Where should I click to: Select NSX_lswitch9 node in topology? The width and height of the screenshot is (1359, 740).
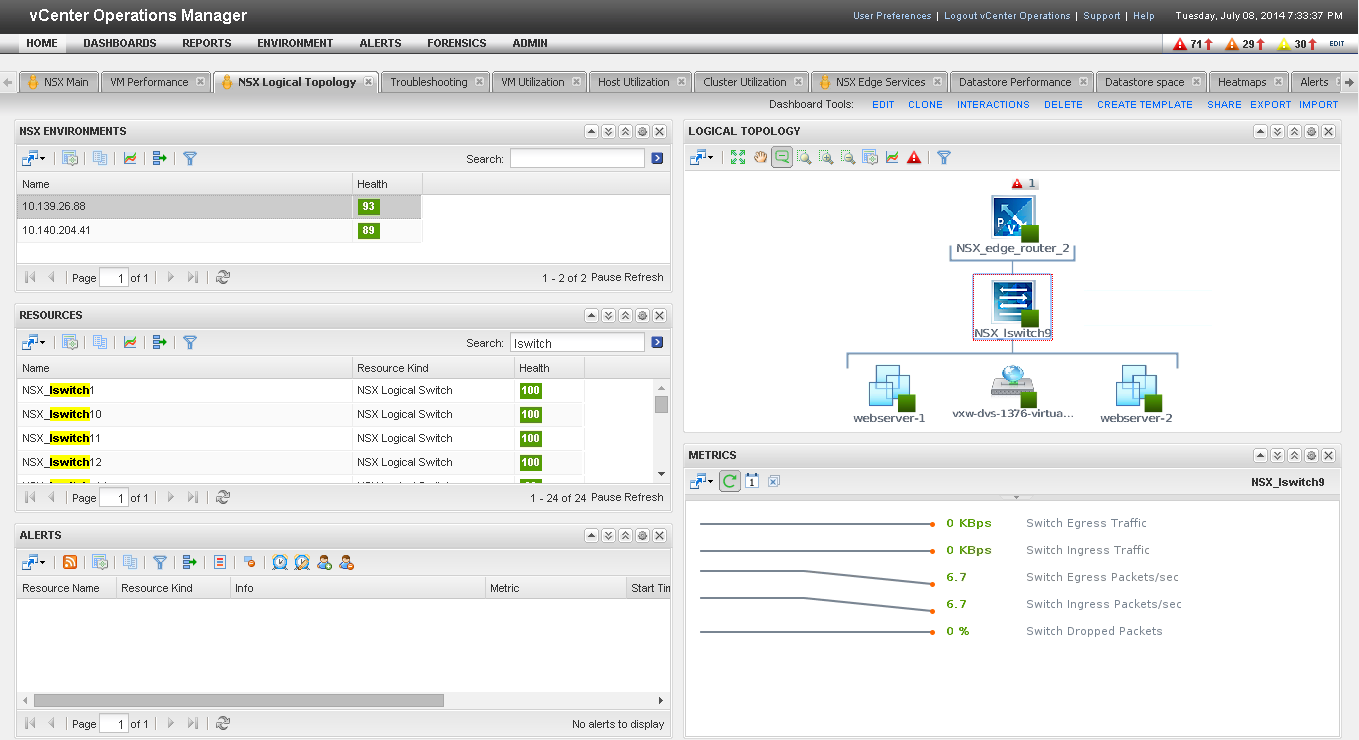1013,308
